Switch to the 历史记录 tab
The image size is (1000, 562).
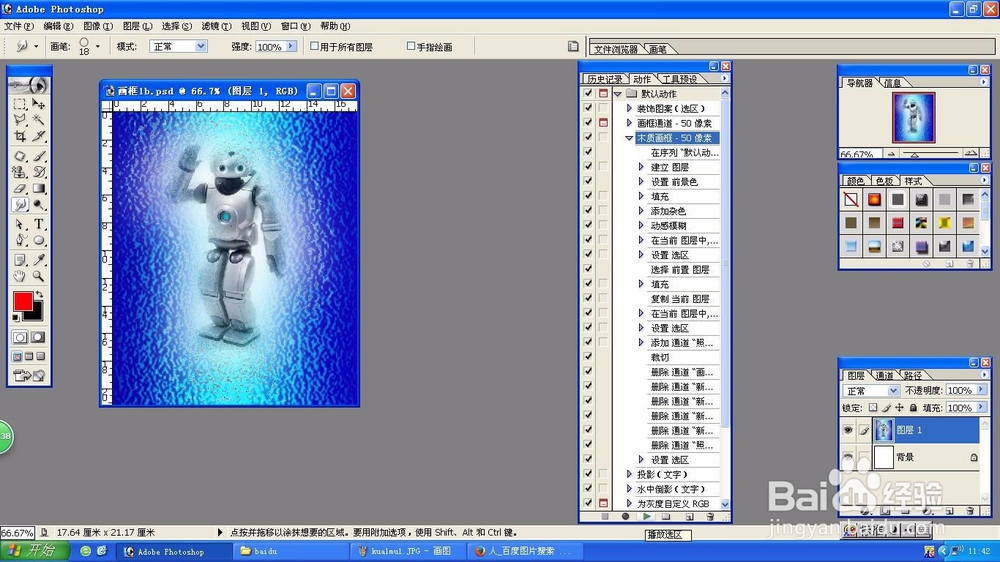(604, 79)
